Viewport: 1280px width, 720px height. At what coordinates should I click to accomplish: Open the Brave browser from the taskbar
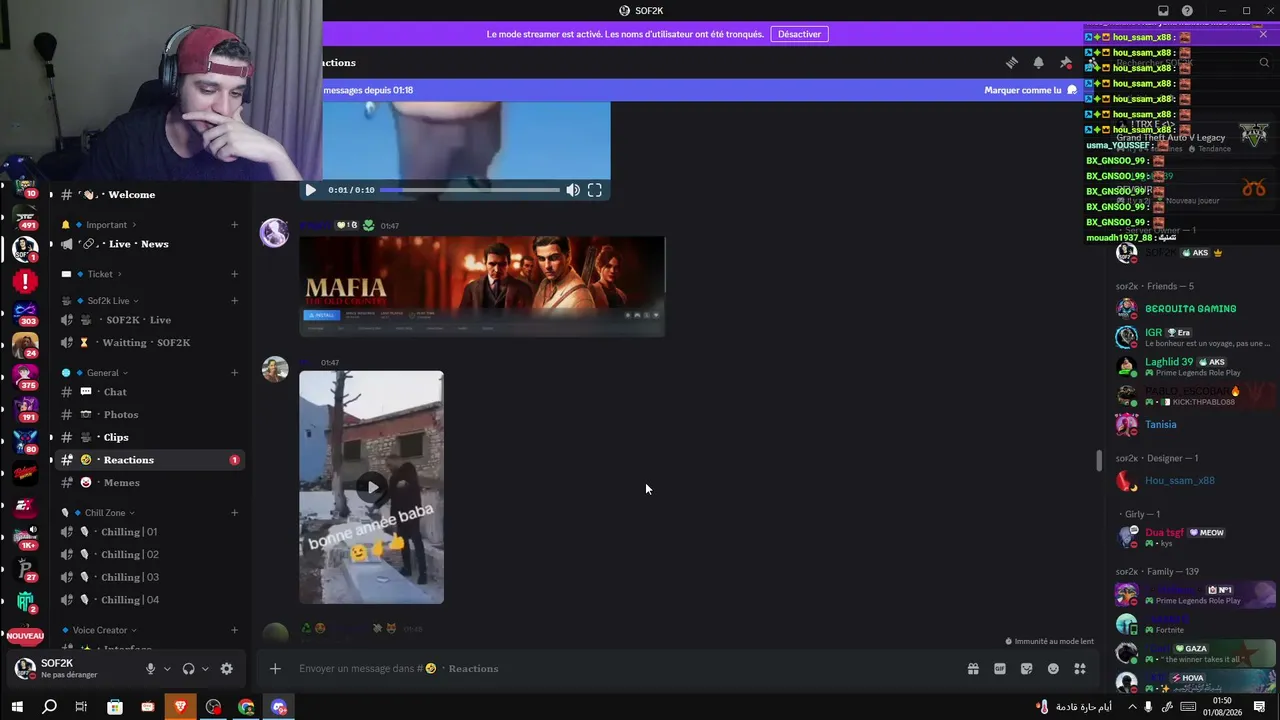pyautogui.click(x=180, y=707)
